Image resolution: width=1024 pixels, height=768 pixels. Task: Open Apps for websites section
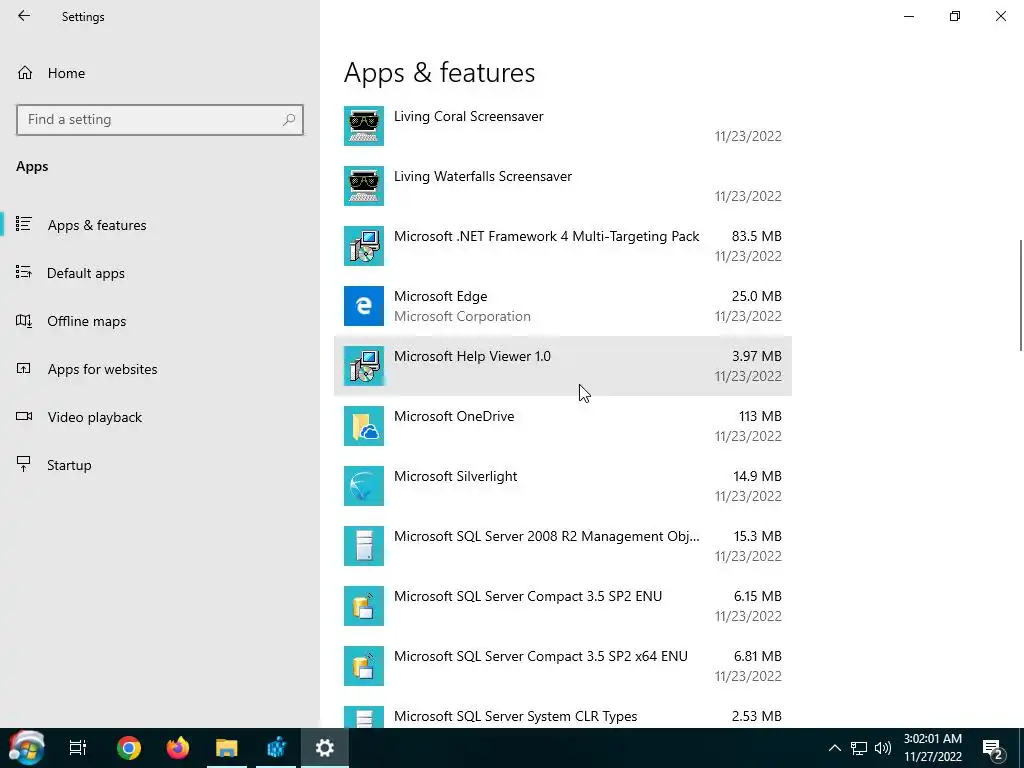click(x=160, y=369)
